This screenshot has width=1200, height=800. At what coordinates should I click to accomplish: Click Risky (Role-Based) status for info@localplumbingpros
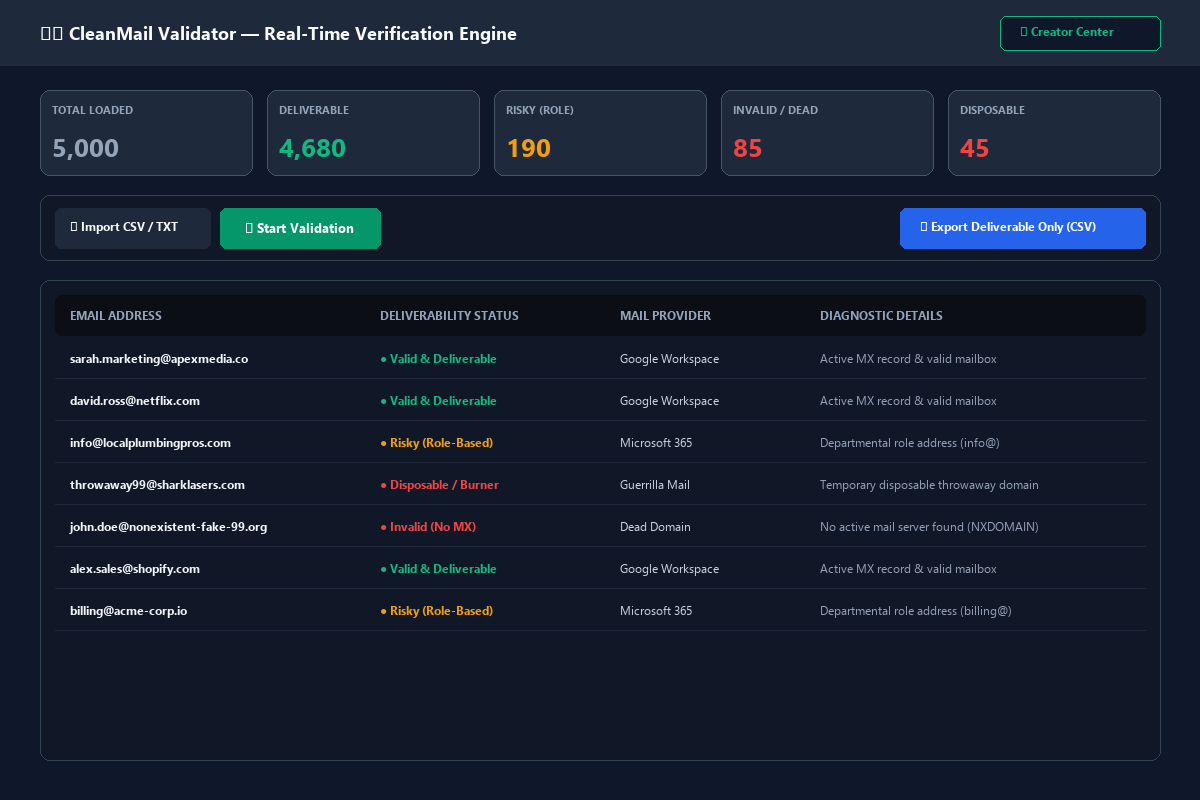coord(436,443)
